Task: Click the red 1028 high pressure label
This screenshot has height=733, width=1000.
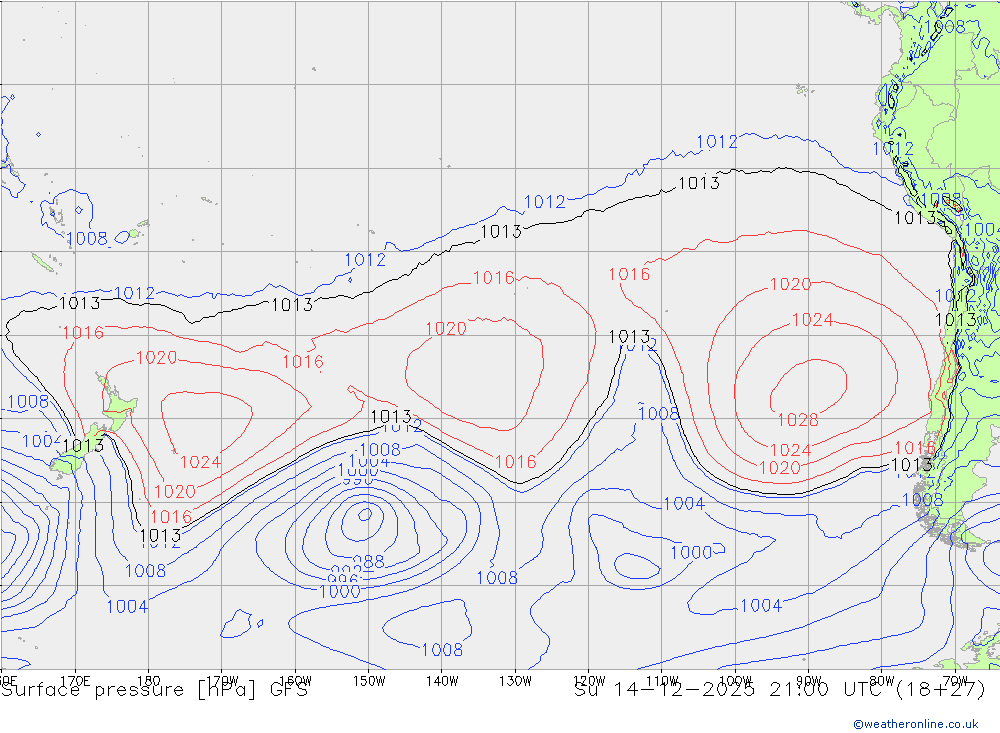Action: [x=798, y=420]
